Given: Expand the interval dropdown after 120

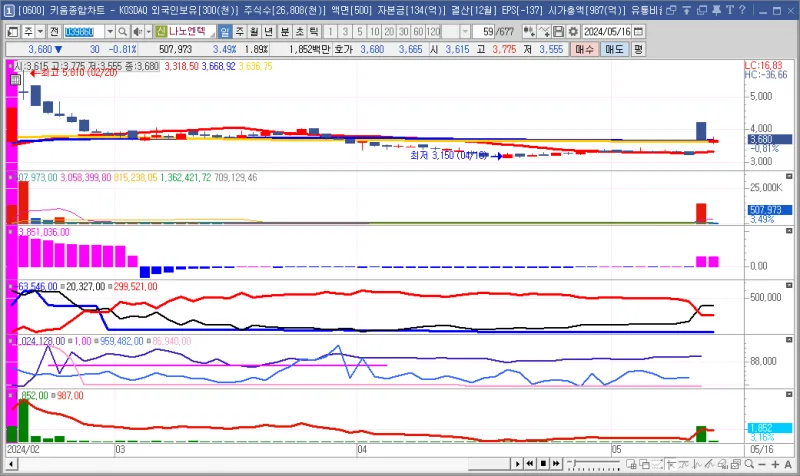Looking at the screenshot, I should 464,31.
